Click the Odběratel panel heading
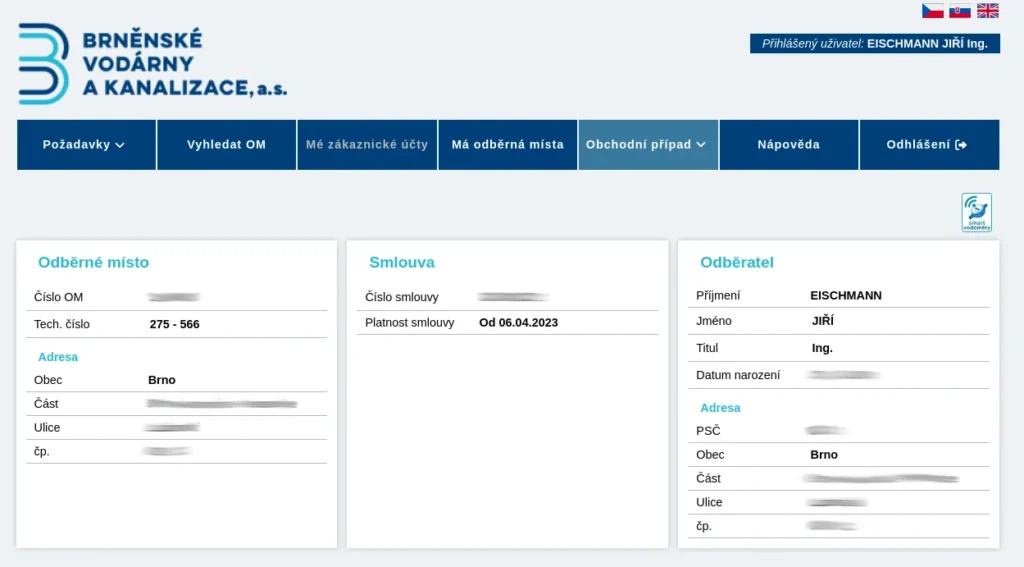Image resolution: width=1024 pixels, height=567 pixels. point(737,263)
